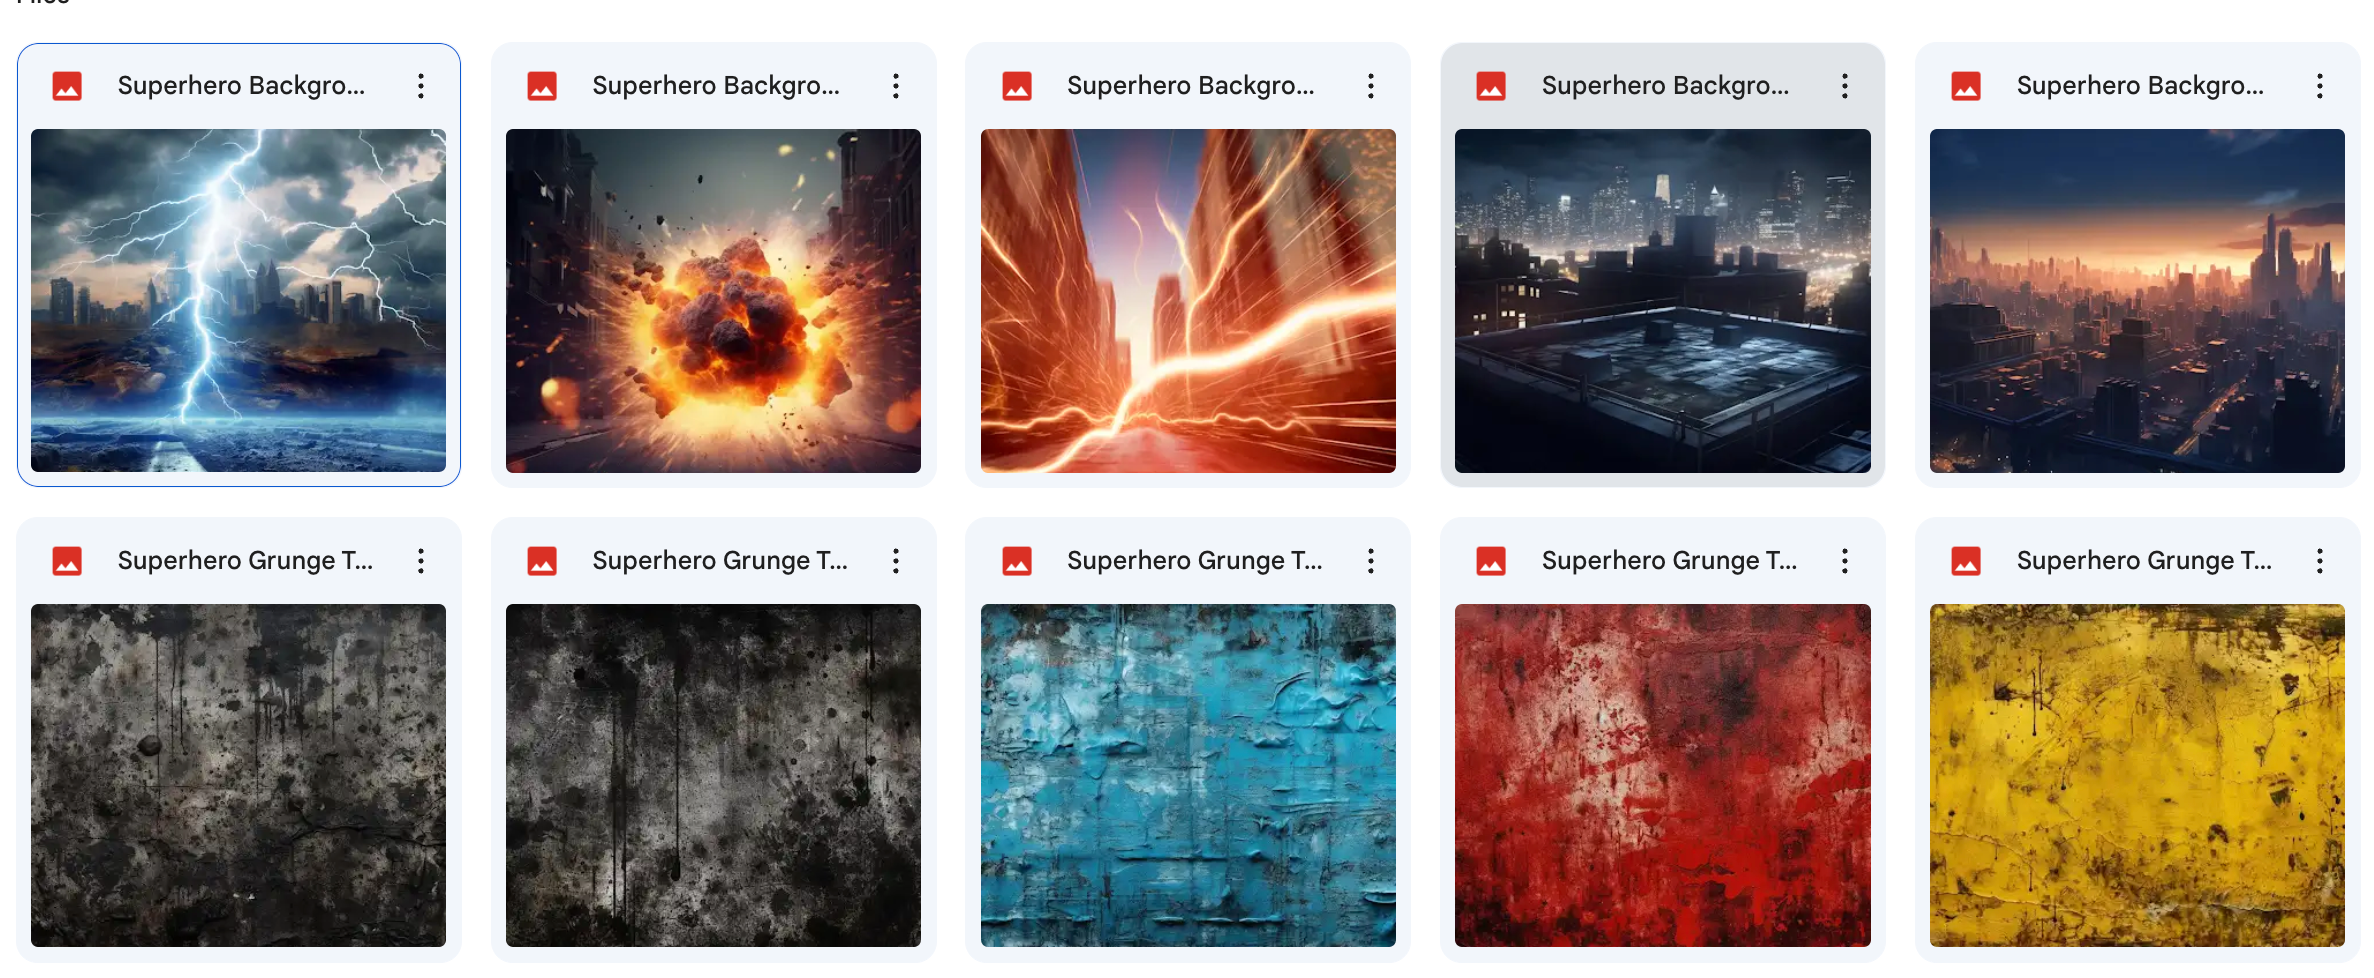
Task: Select the night rooftop cityscape thumbnail
Action: [1662, 300]
